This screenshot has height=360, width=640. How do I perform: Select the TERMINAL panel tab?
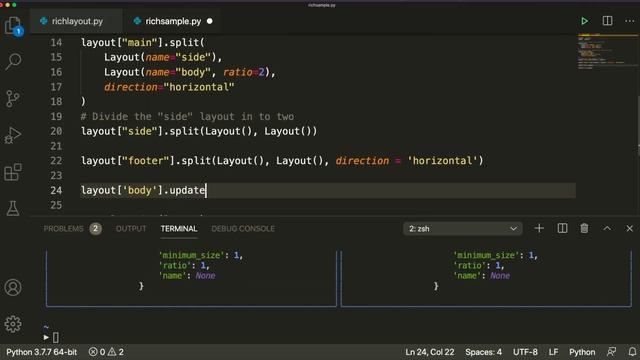(x=179, y=229)
